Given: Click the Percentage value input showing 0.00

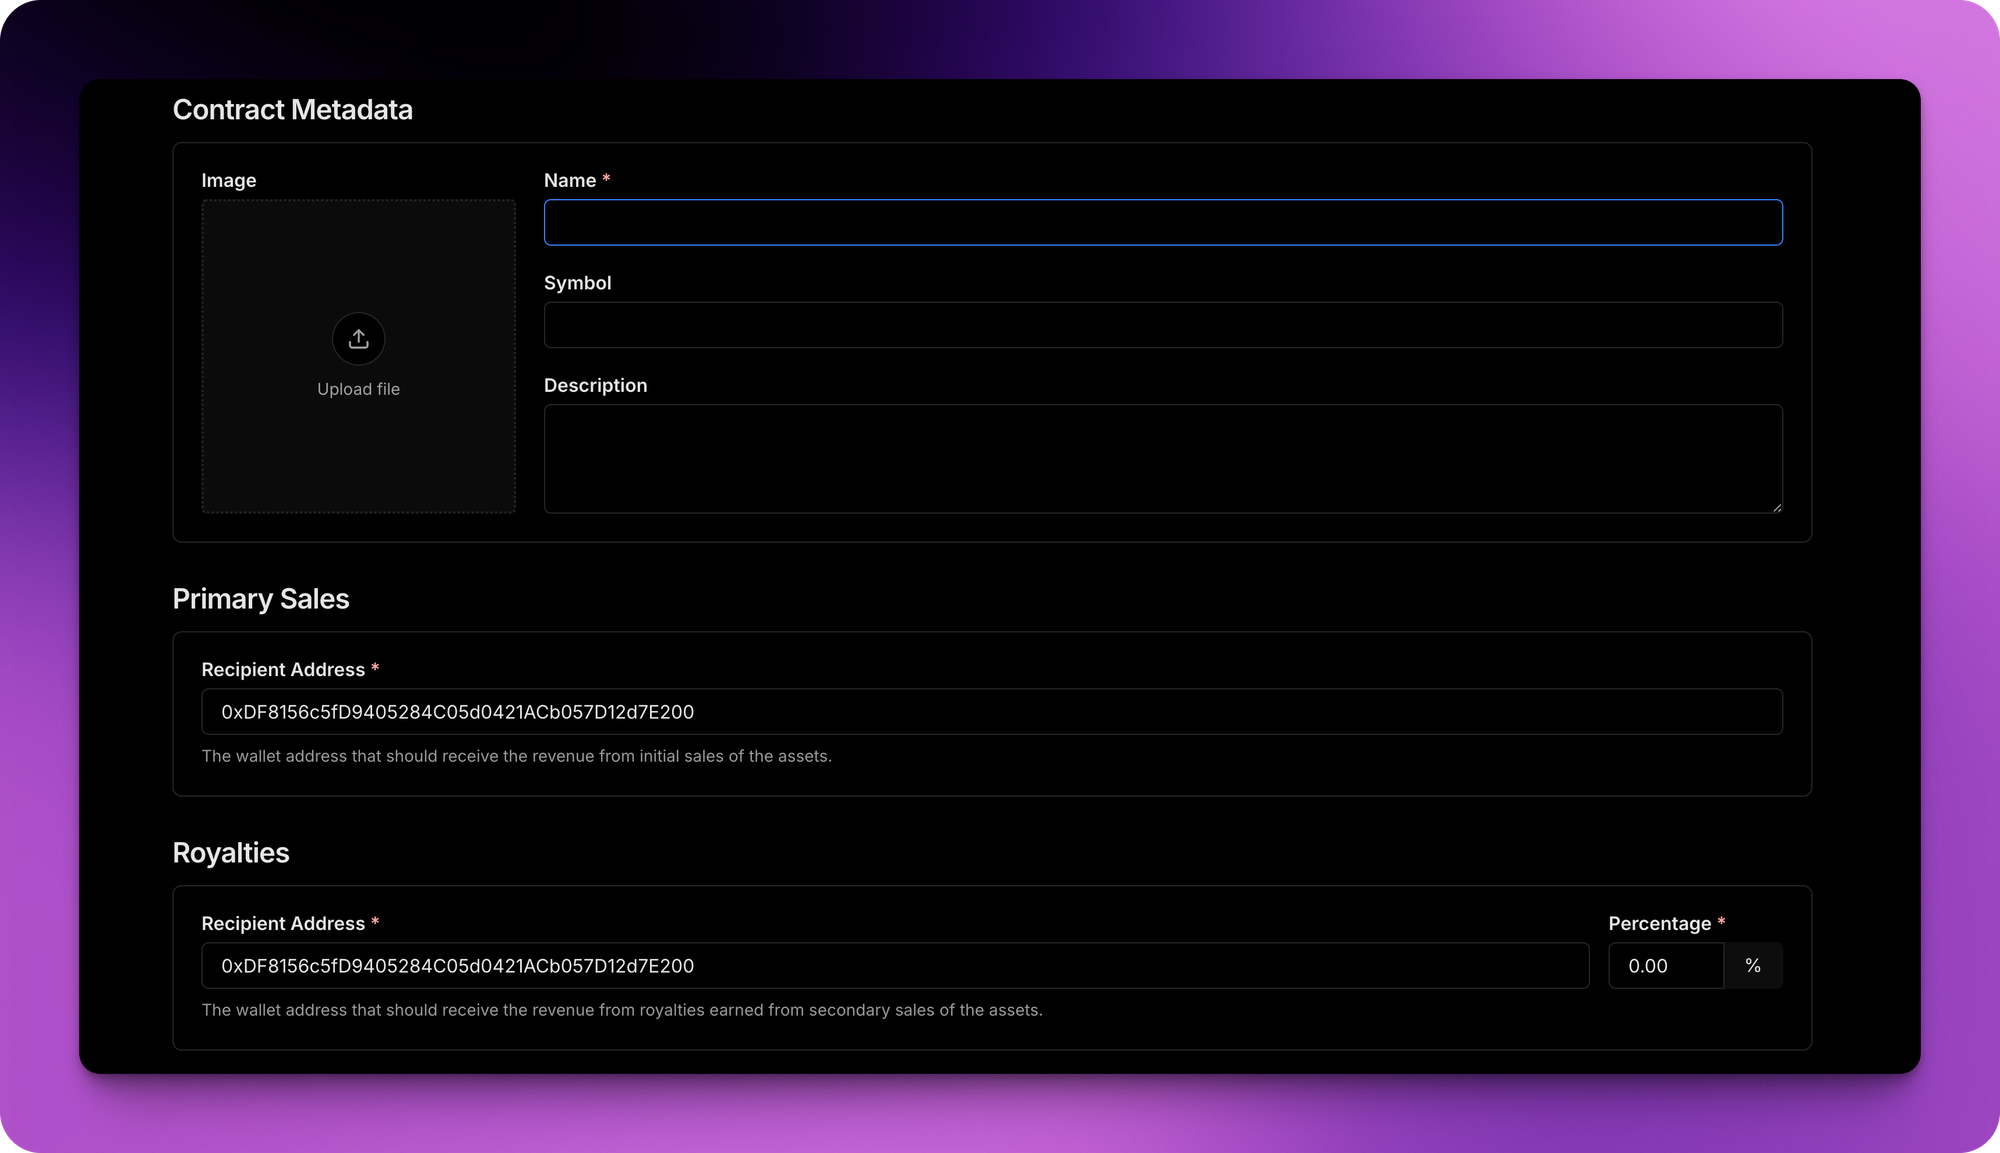Looking at the screenshot, I should pyautogui.click(x=1665, y=966).
